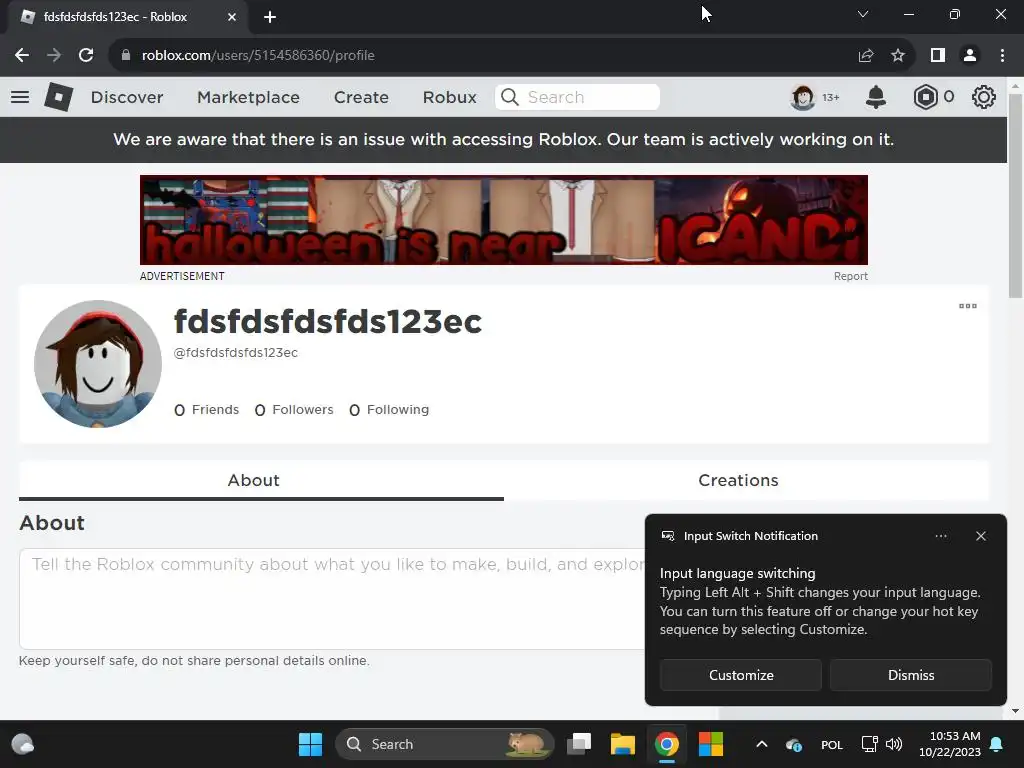Click the About description text box
Image resolution: width=1024 pixels, height=768 pixels.
(333, 599)
